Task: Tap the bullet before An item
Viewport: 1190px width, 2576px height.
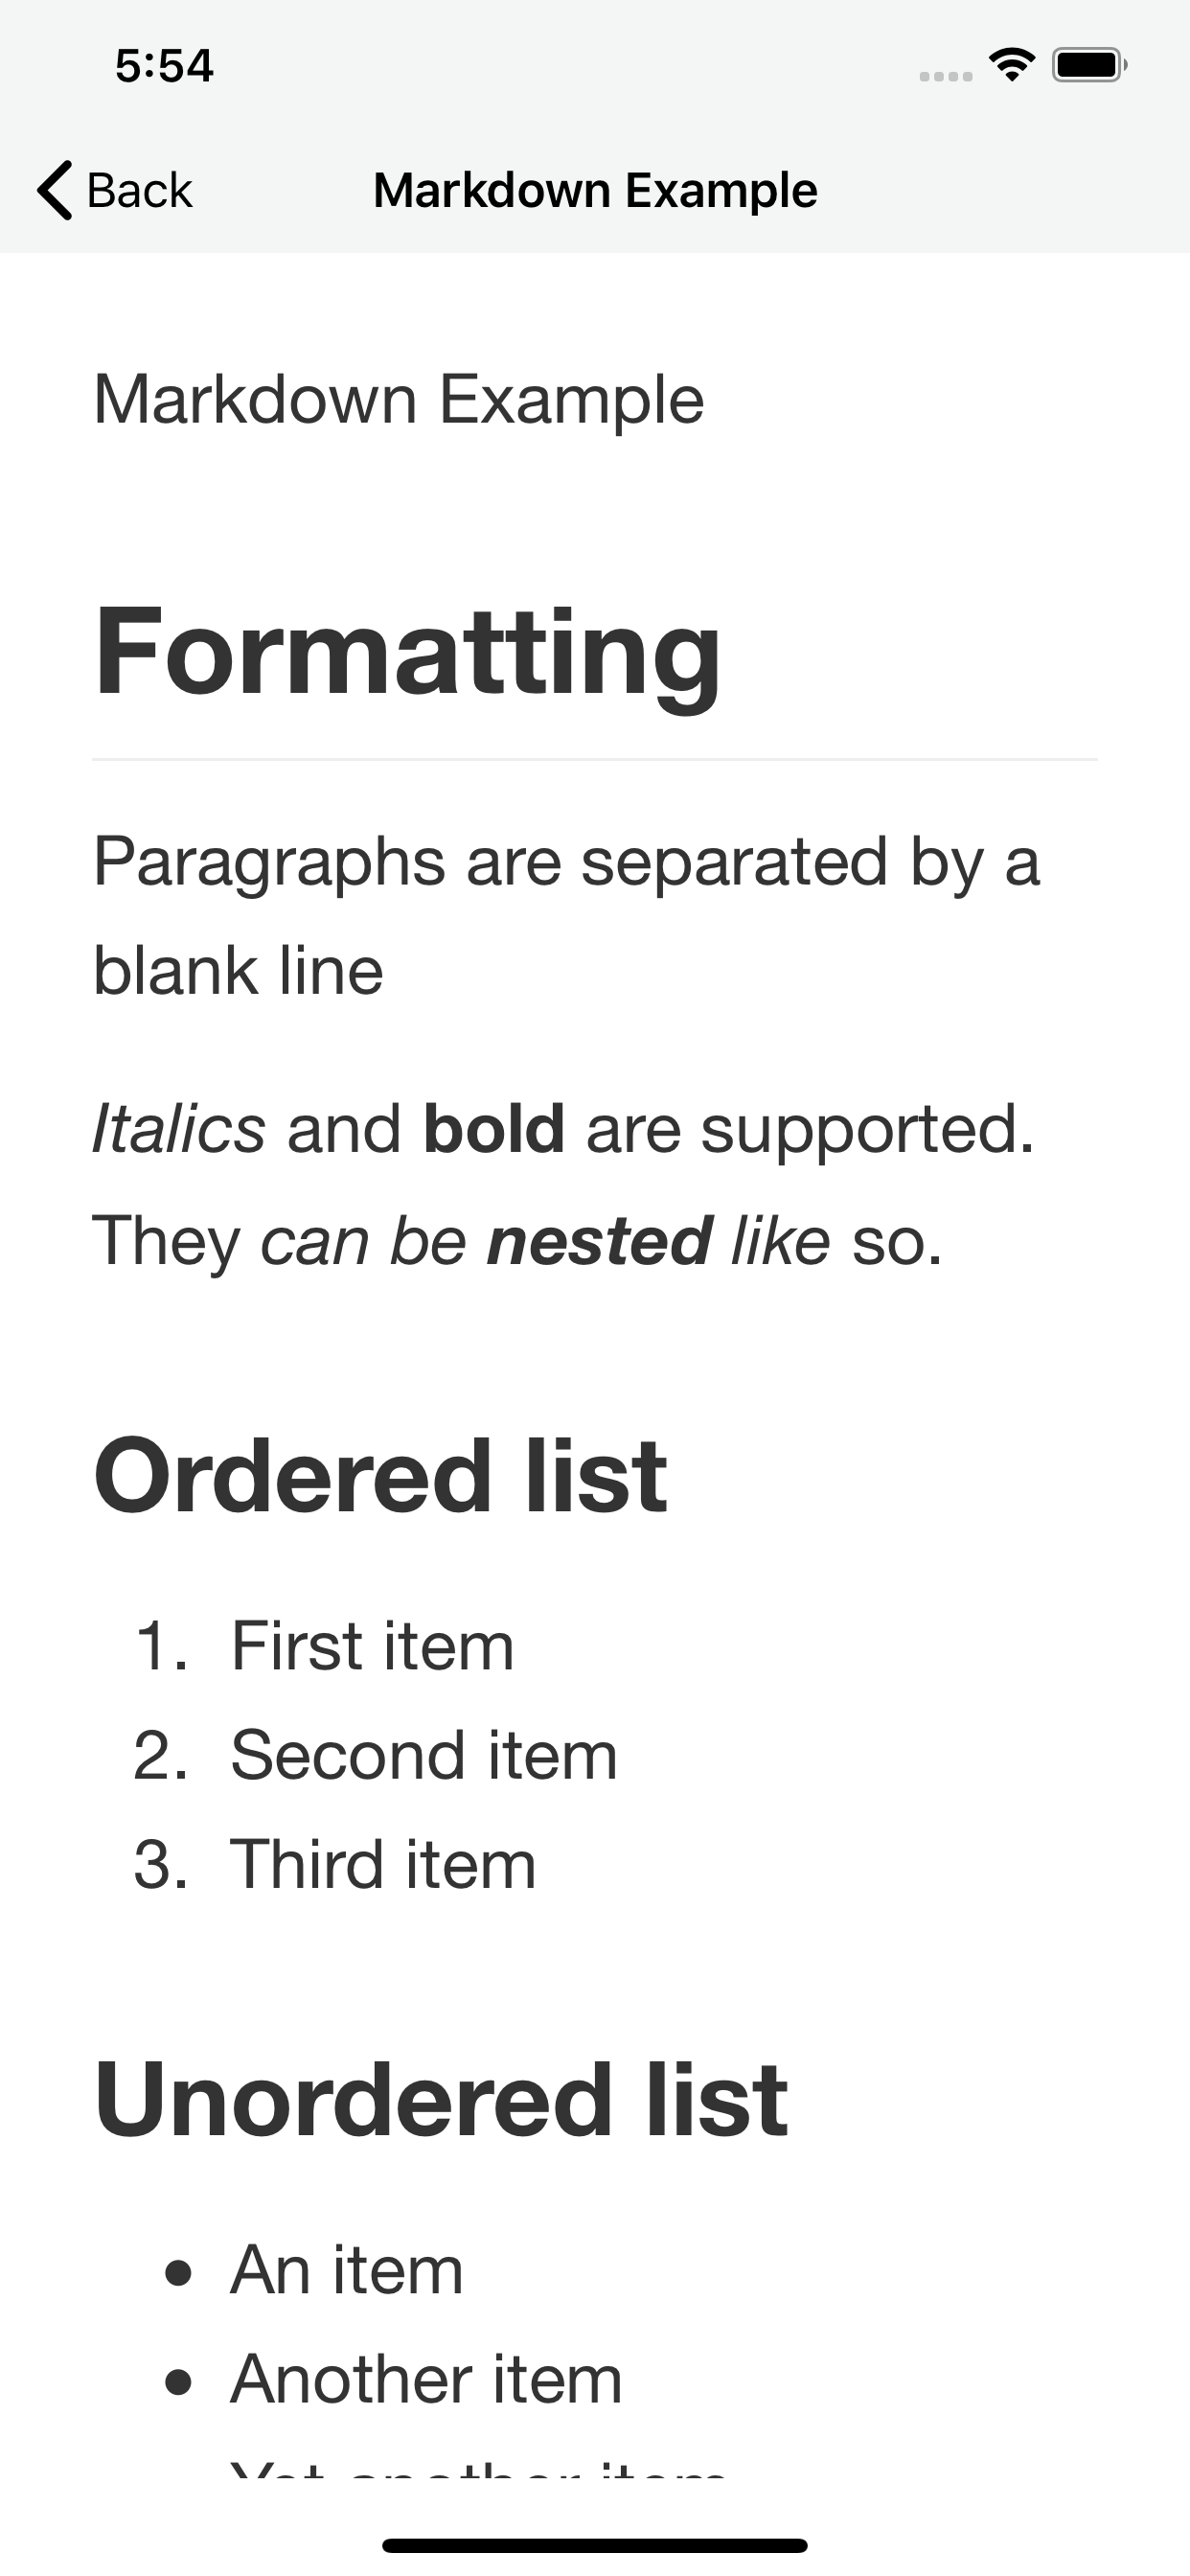Action: pos(178,2271)
